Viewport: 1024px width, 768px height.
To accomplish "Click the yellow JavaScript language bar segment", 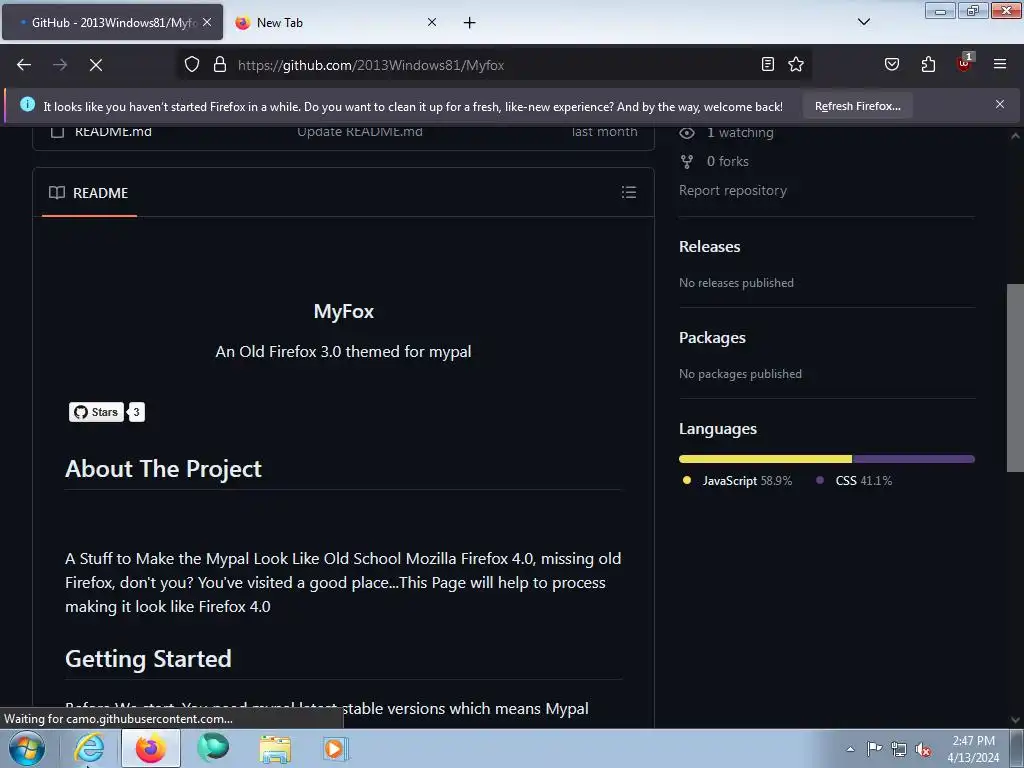I will [765, 459].
